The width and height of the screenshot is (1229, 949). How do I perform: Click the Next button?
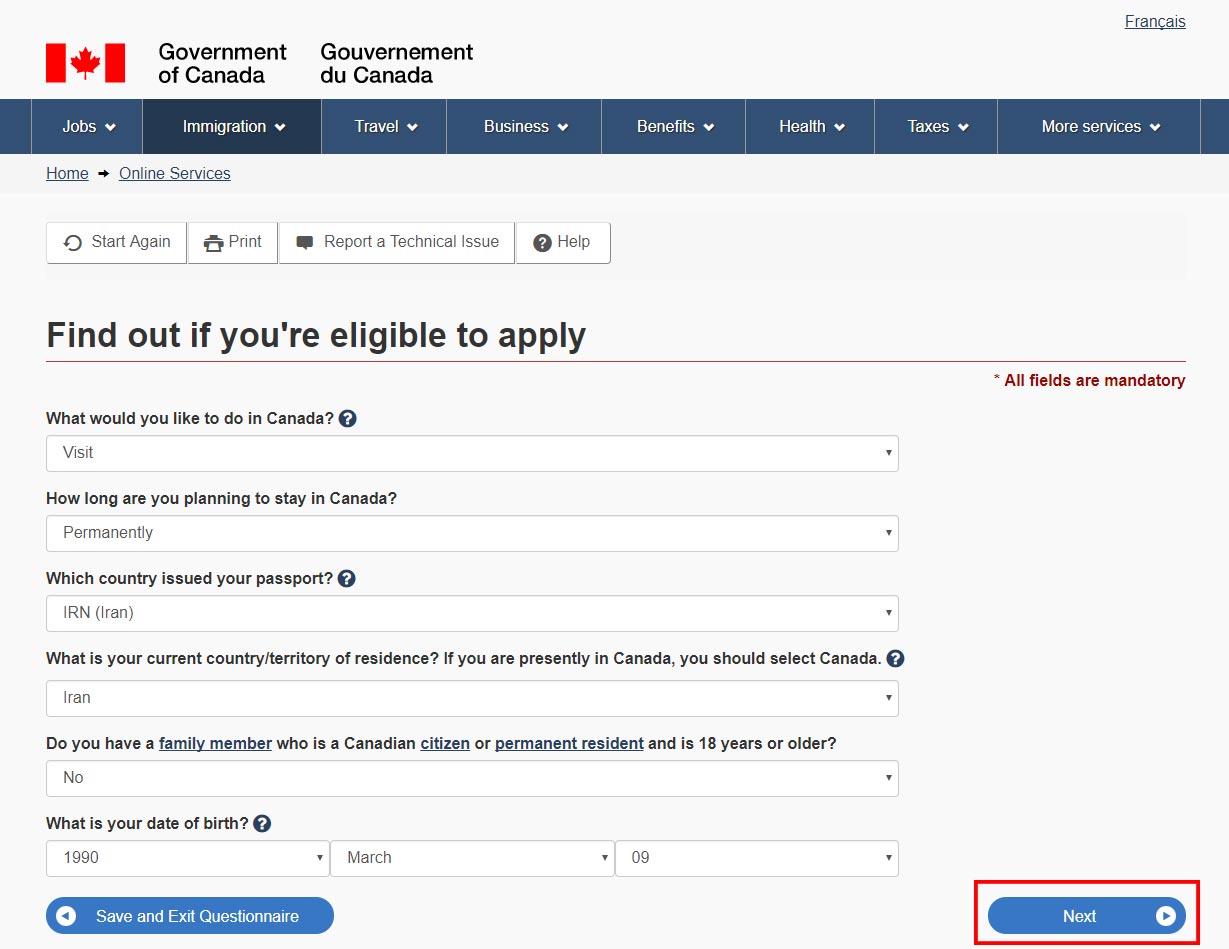1086,916
